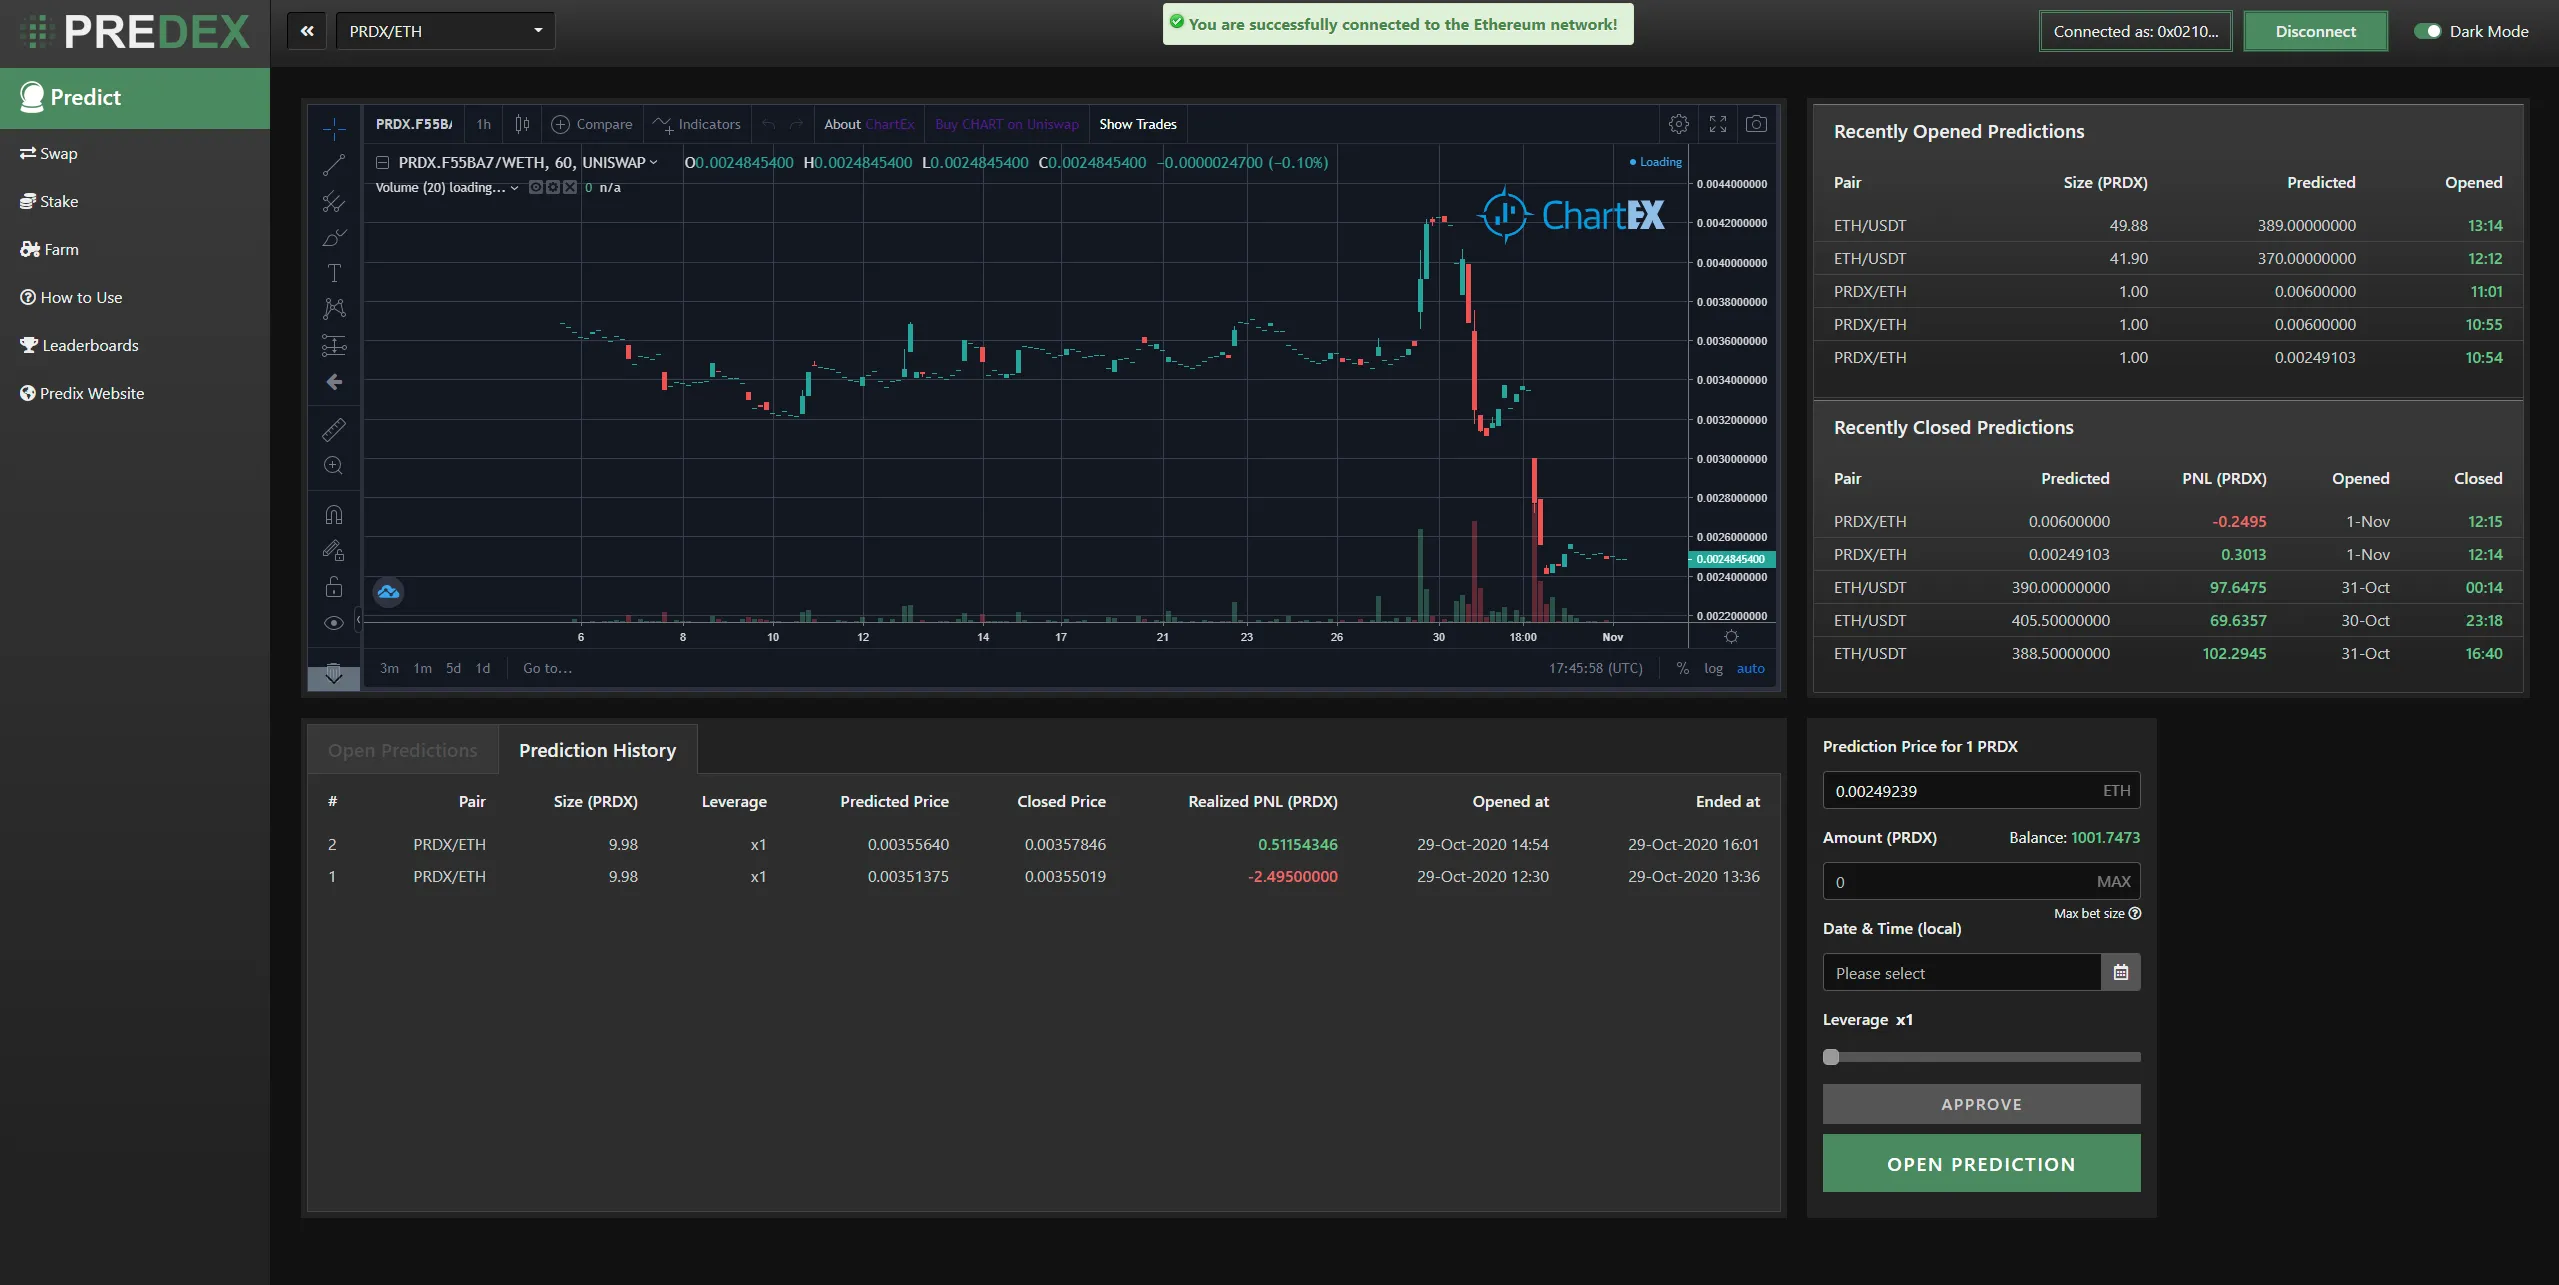This screenshot has width=2559, height=1285.
Task: Open the PRDX/ETH pair dropdown
Action: click(445, 31)
